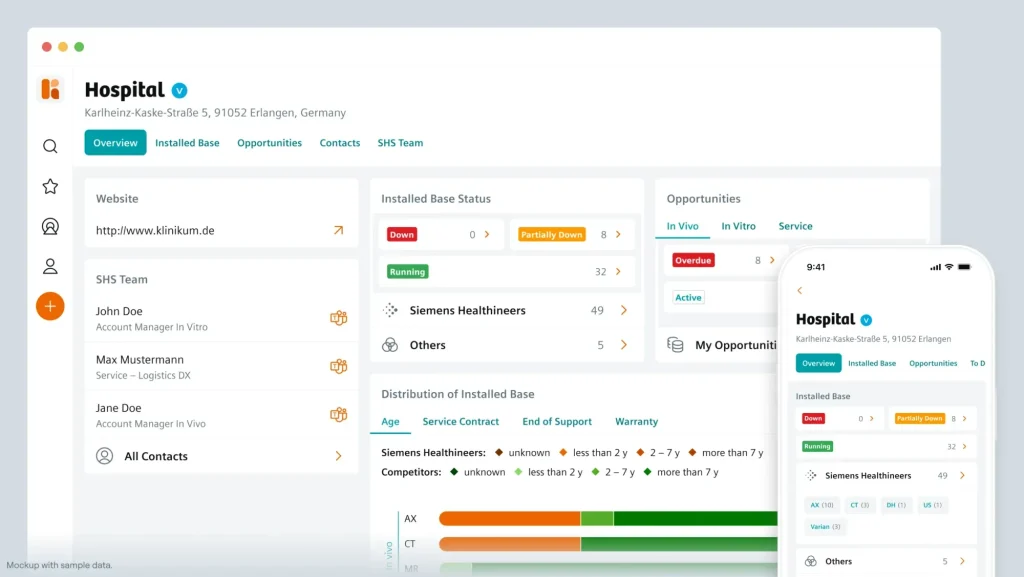
Task: Switch to the Opportunities tab
Action: coord(270,143)
